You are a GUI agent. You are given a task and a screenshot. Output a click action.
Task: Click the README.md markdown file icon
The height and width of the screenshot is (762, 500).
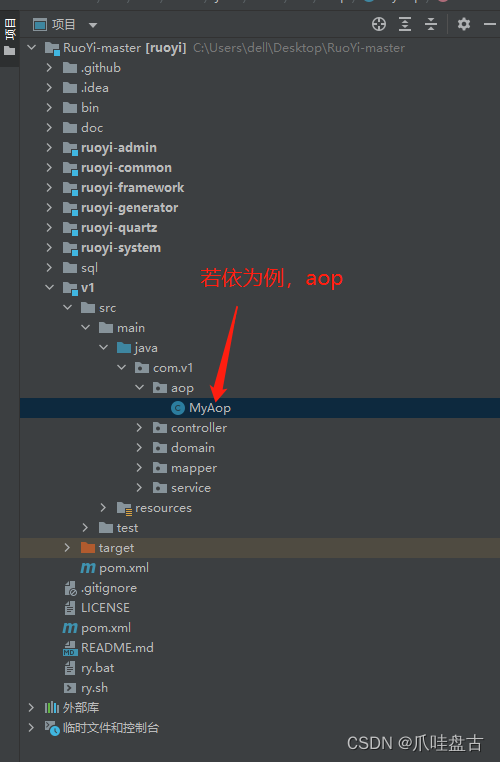pyautogui.click(x=70, y=648)
